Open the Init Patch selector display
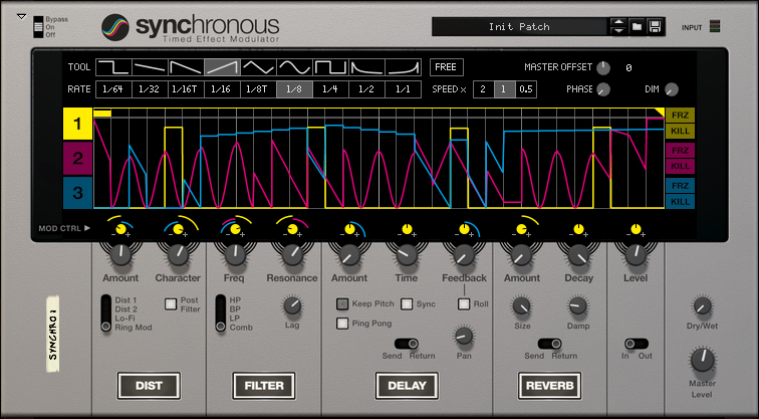The height and width of the screenshot is (419, 759). [x=520, y=26]
